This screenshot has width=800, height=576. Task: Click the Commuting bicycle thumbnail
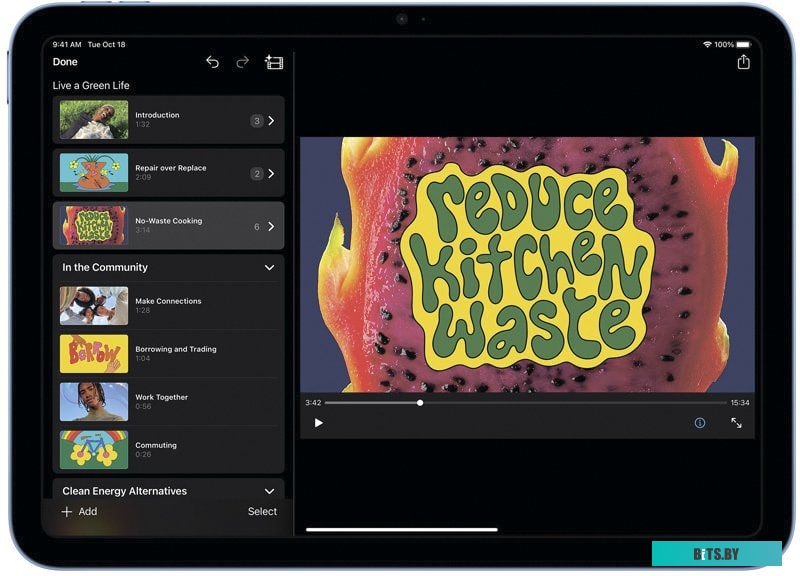click(94, 449)
